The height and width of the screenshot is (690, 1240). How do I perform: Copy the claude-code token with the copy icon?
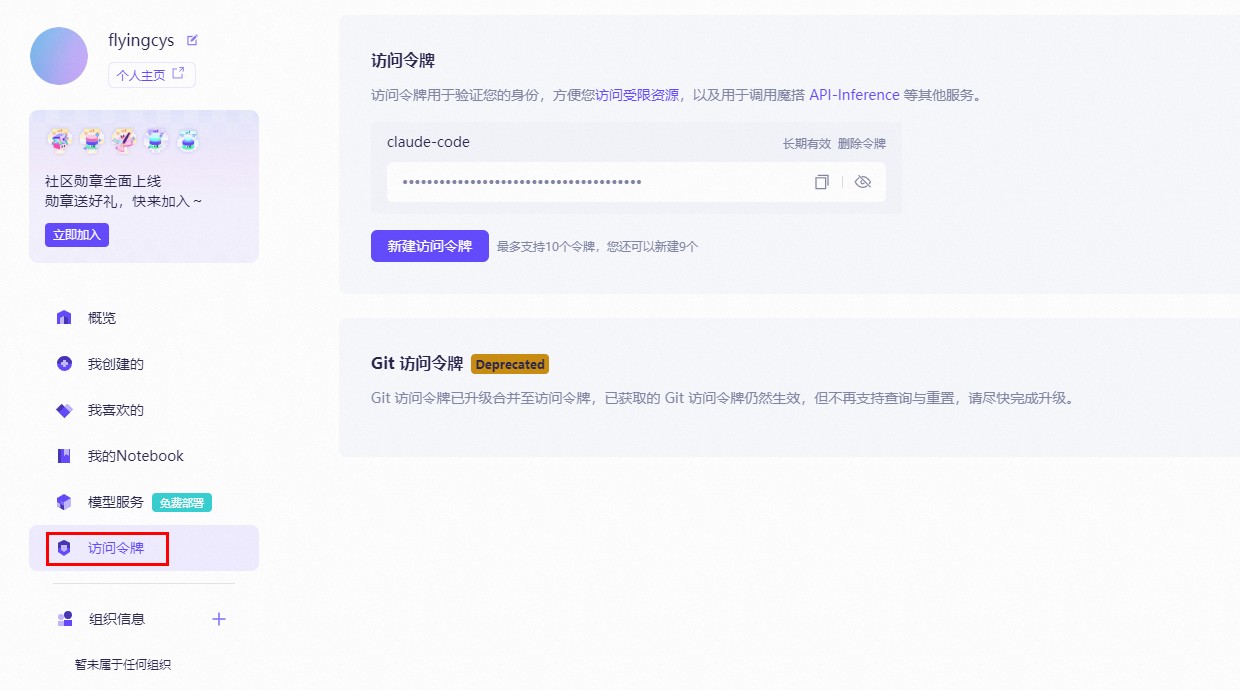(820, 181)
